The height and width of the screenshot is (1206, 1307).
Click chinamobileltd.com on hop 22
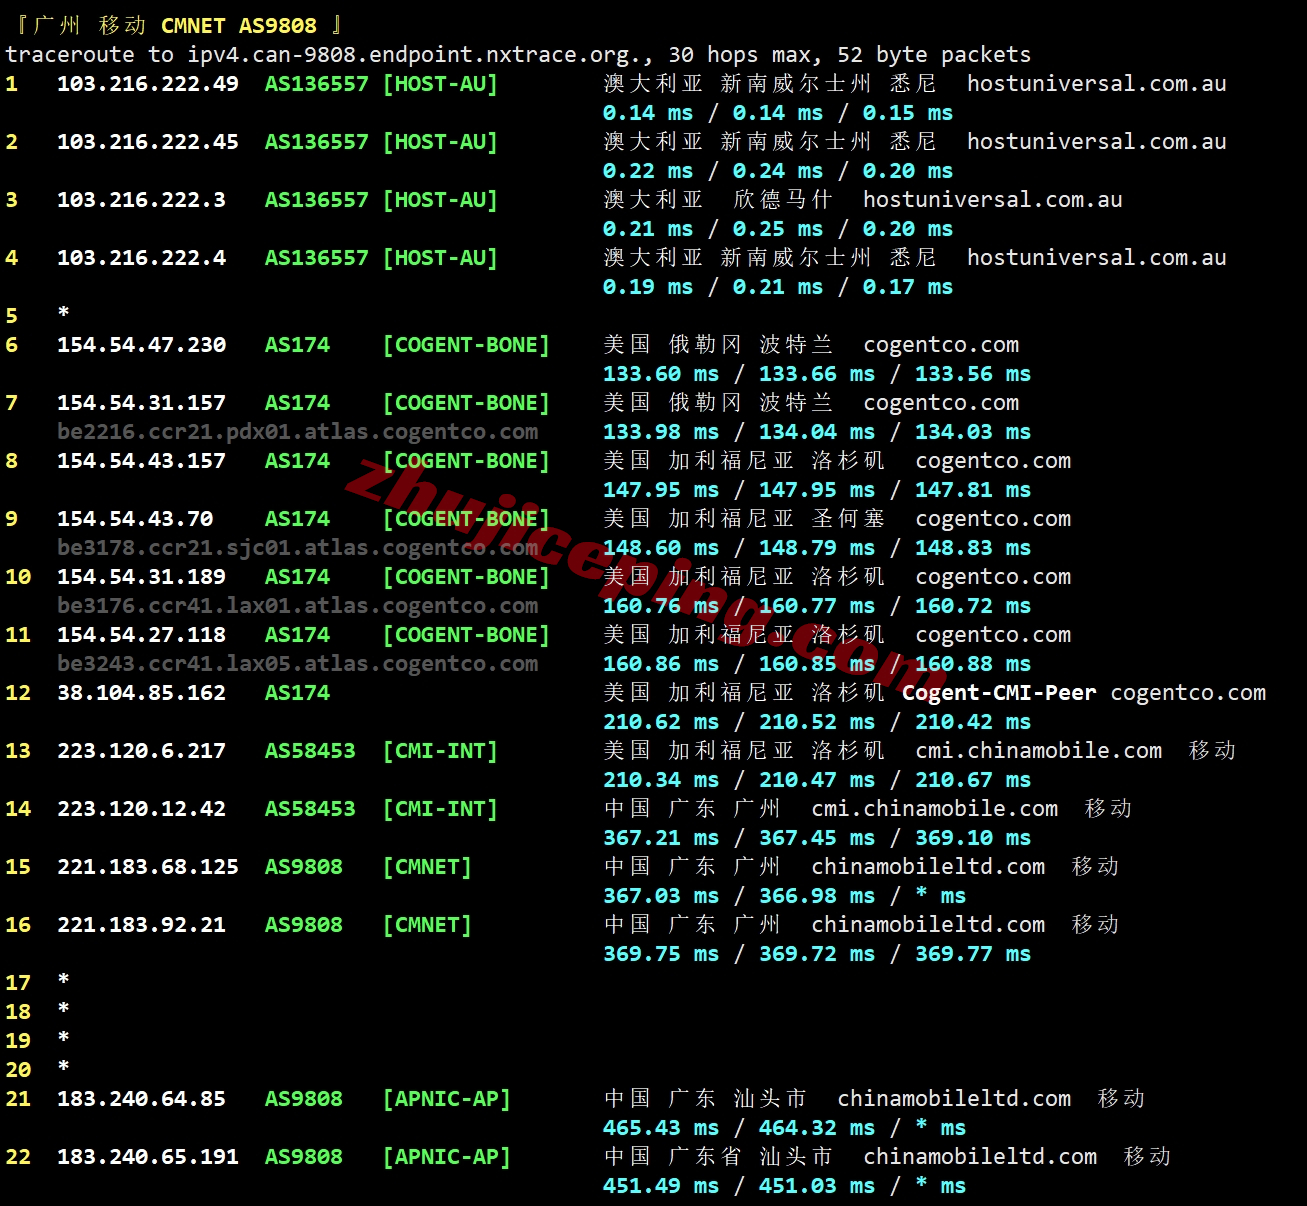[x=980, y=1157]
